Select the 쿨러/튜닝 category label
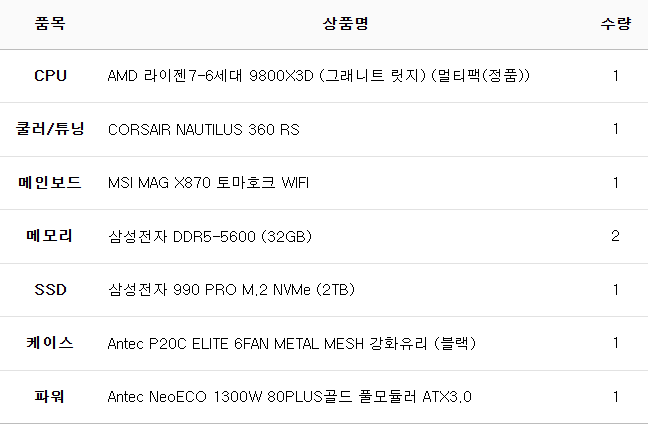Screen dimensions: 648x429 coord(50,129)
